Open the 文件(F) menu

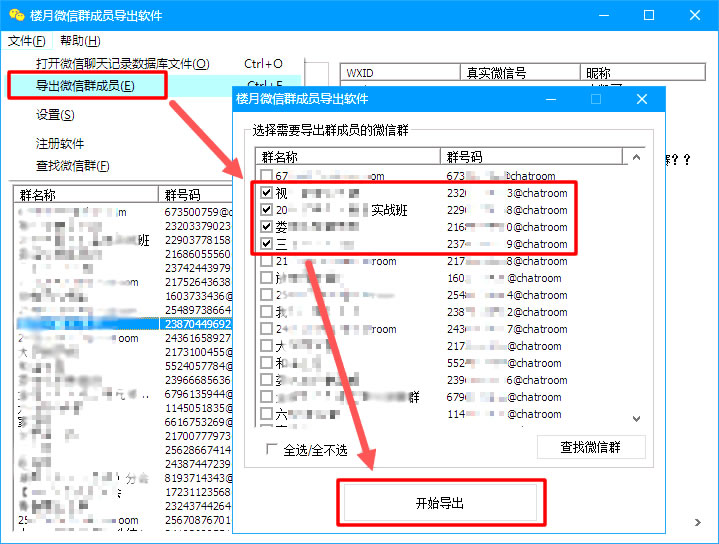pyautogui.click(x=27, y=41)
